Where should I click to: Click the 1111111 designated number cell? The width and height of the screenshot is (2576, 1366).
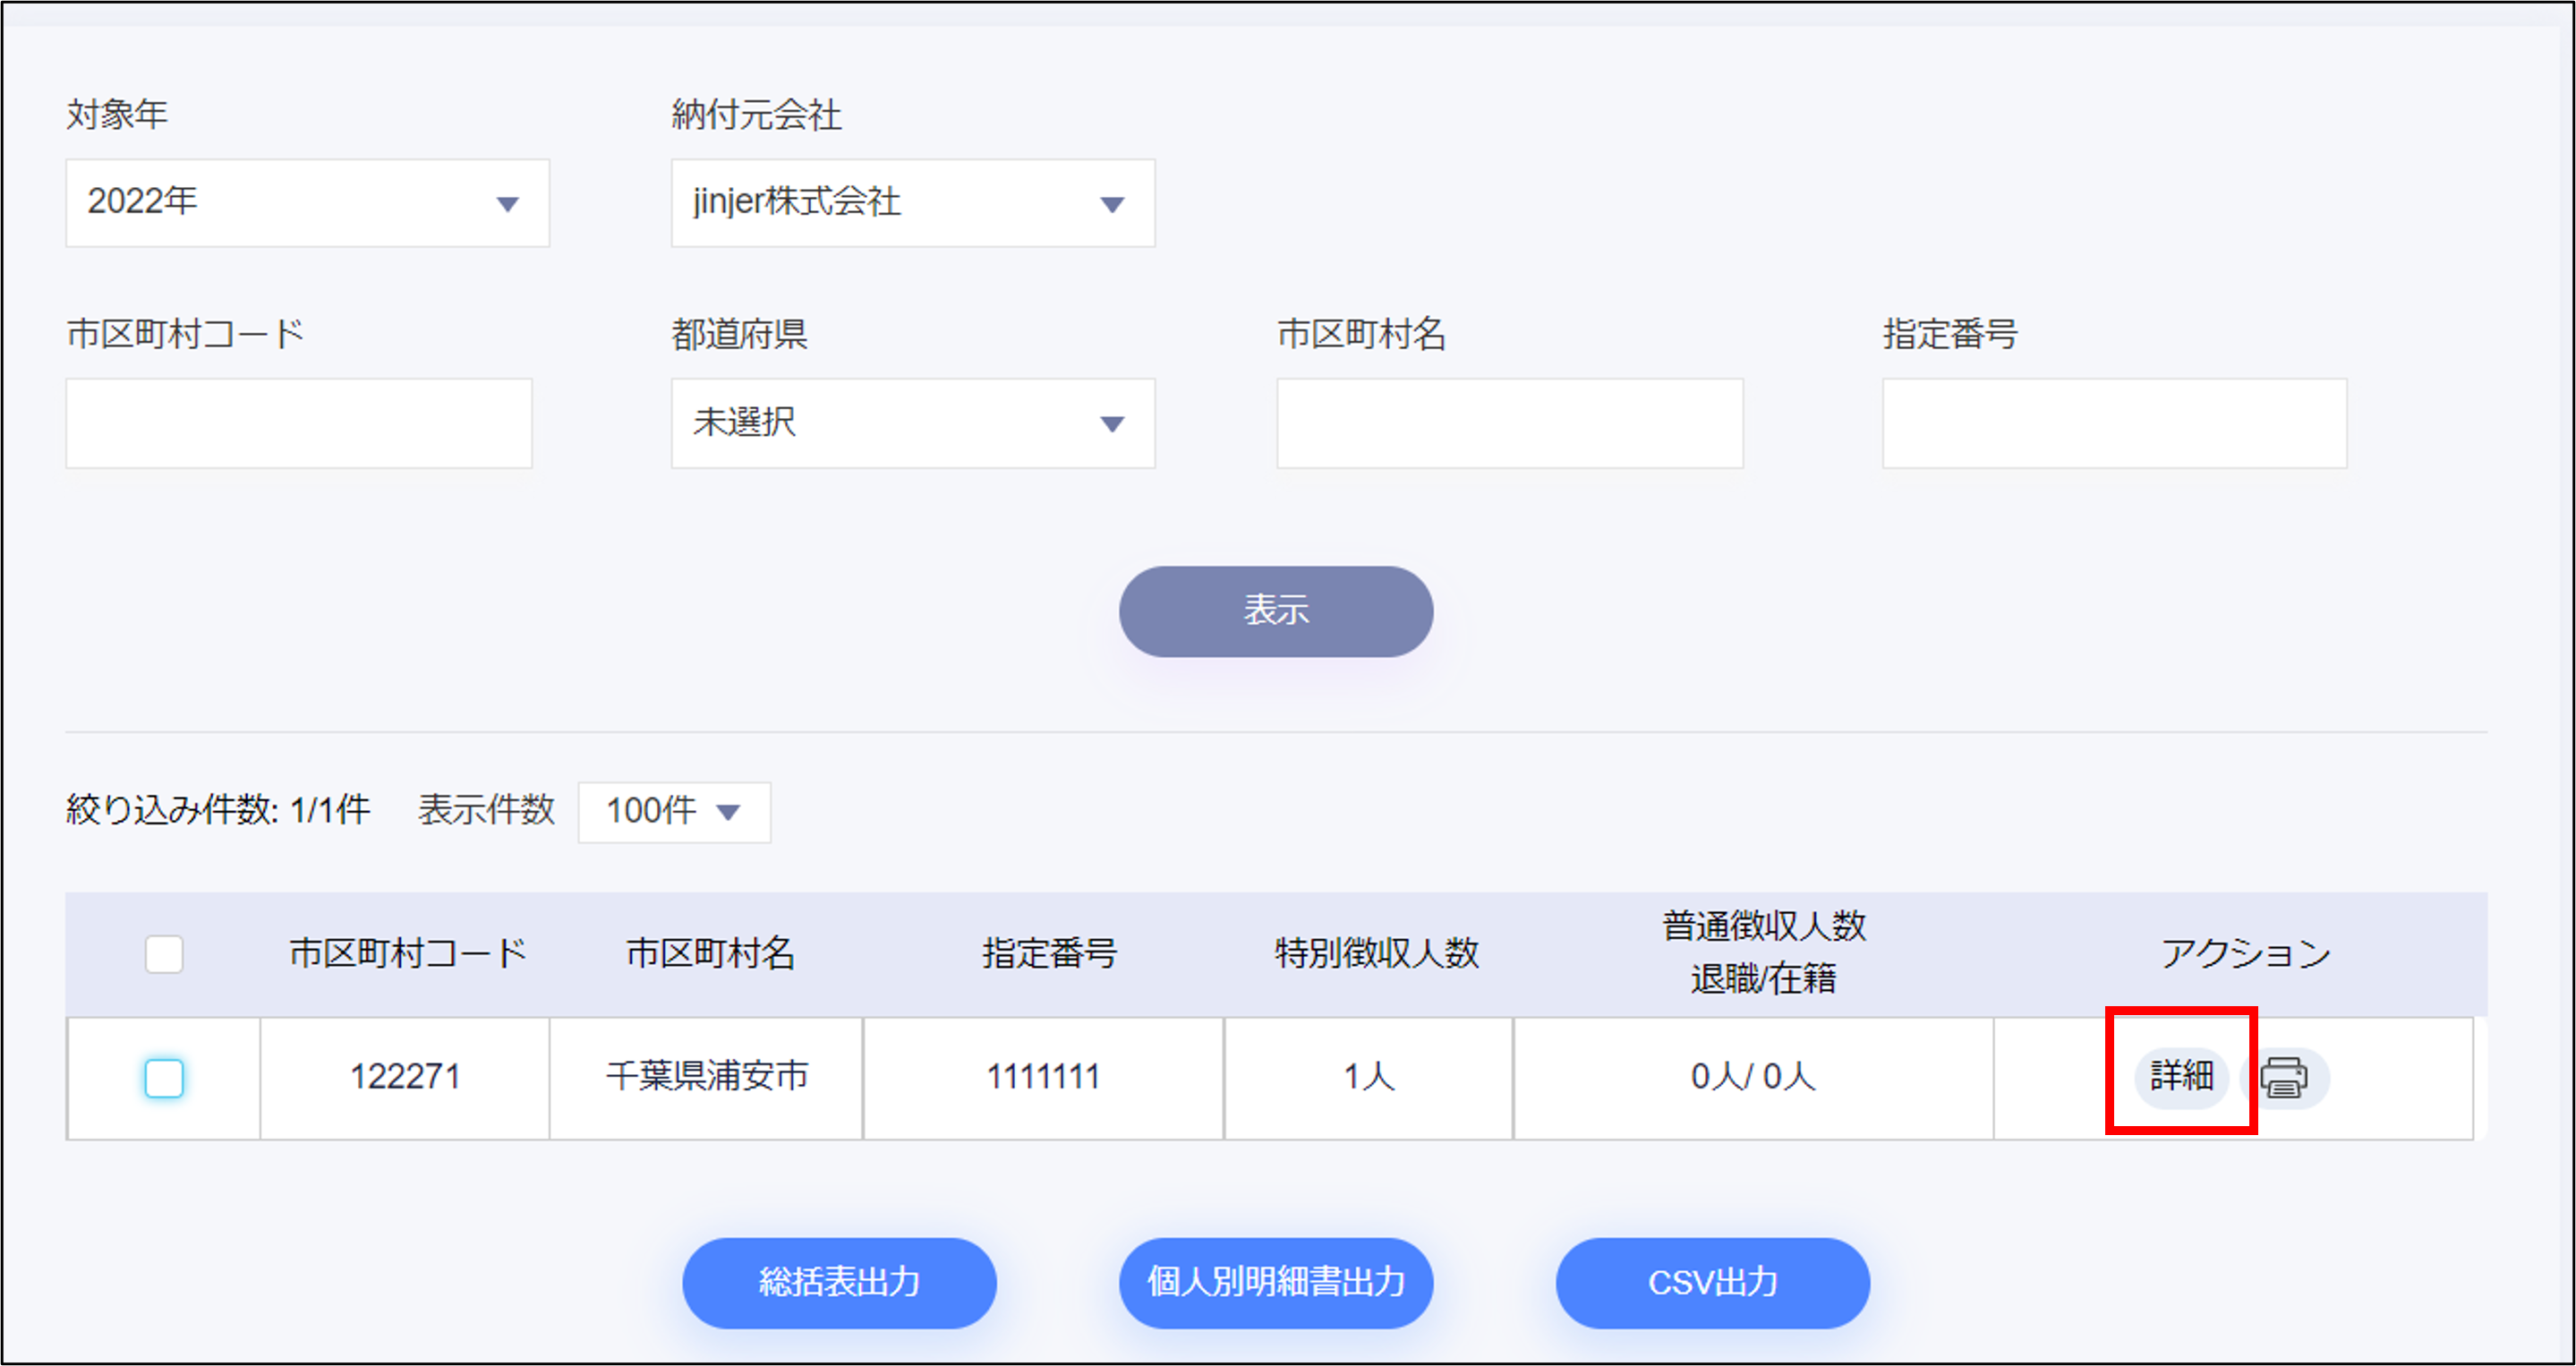(1043, 1077)
